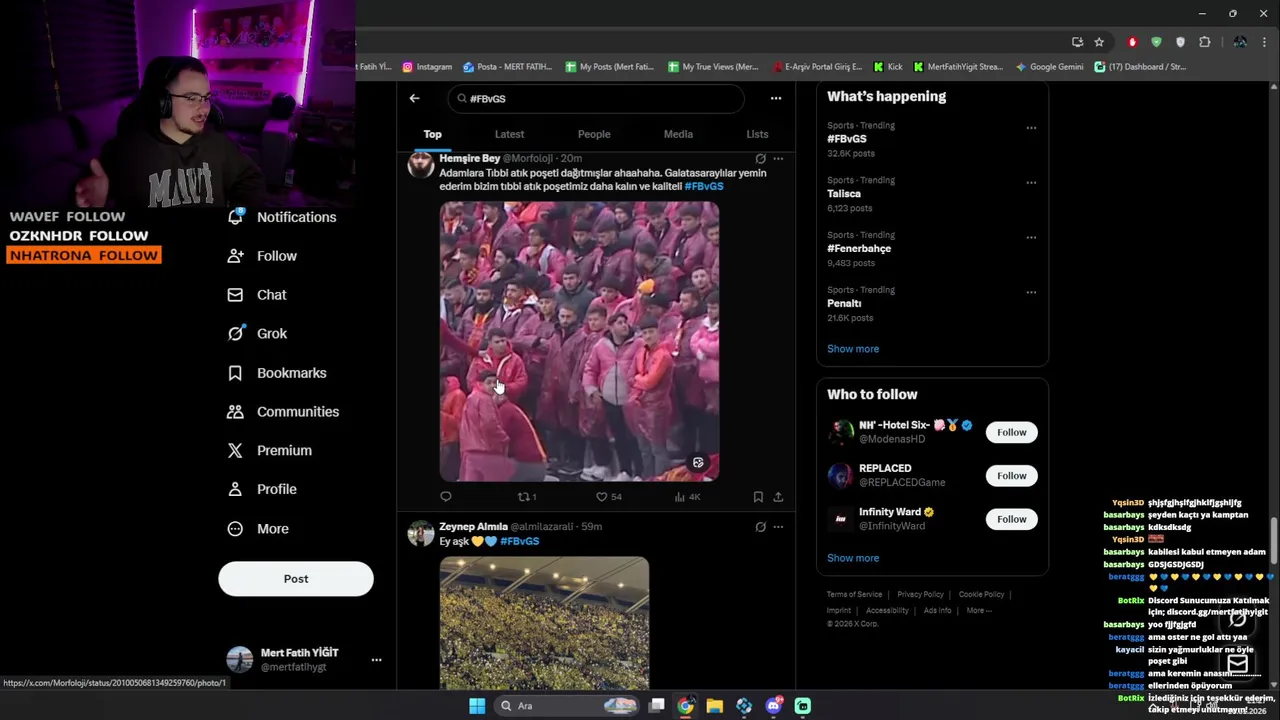Click Grok icon on Hemşire Bey post

(x=760, y=159)
